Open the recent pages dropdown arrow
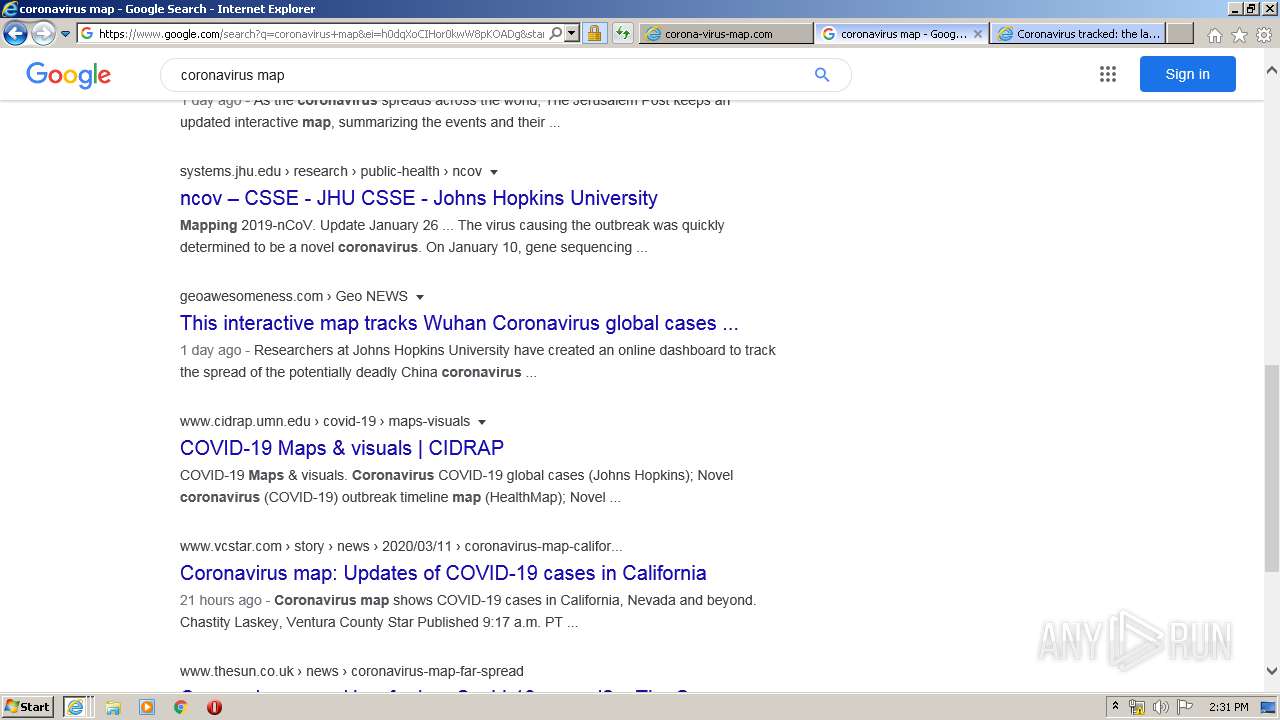The height and width of the screenshot is (720, 1280). tap(65, 34)
